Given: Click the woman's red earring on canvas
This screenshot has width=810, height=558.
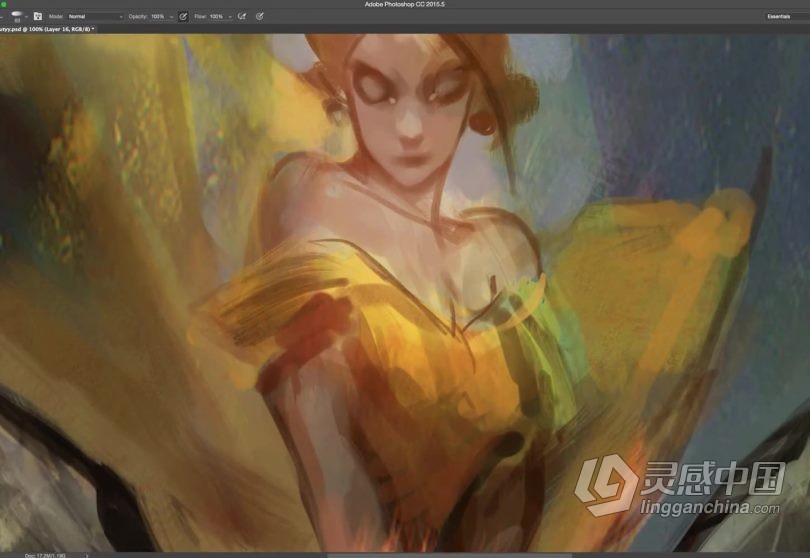Looking at the screenshot, I should click(x=481, y=125).
